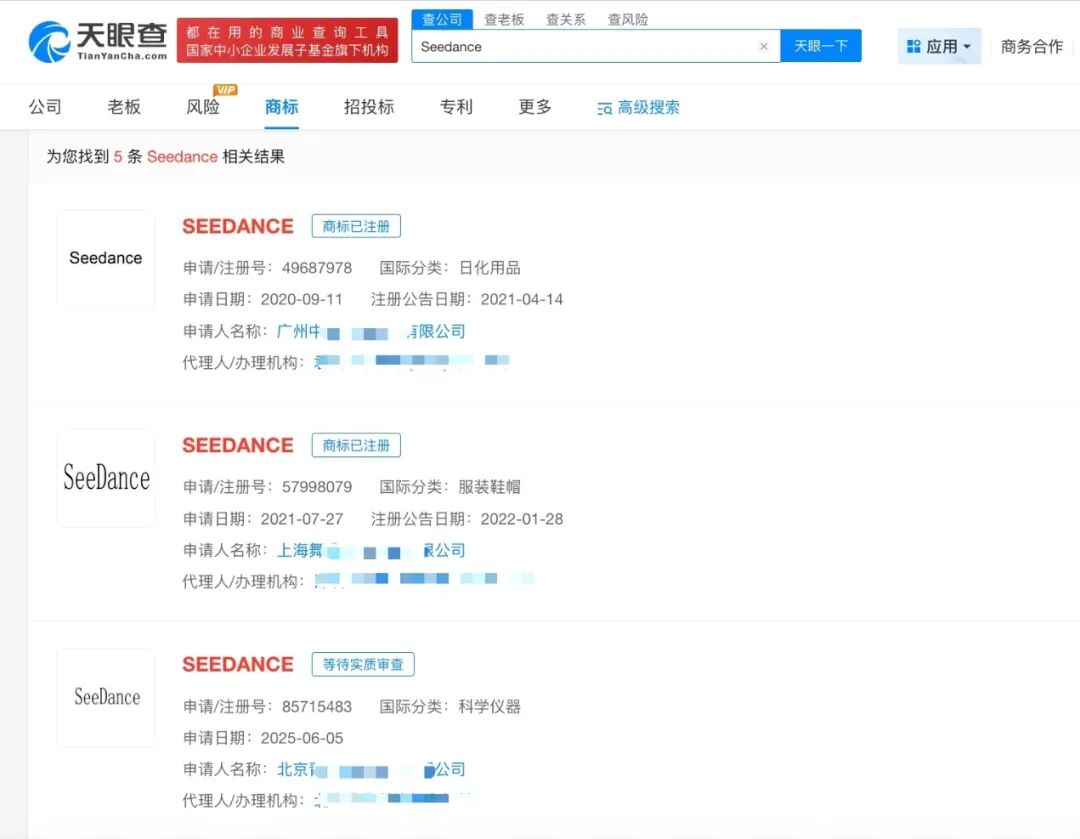Open SEEDANCE trademark numbered 85715483
This screenshot has height=839, width=1080.
click(238, 664)
